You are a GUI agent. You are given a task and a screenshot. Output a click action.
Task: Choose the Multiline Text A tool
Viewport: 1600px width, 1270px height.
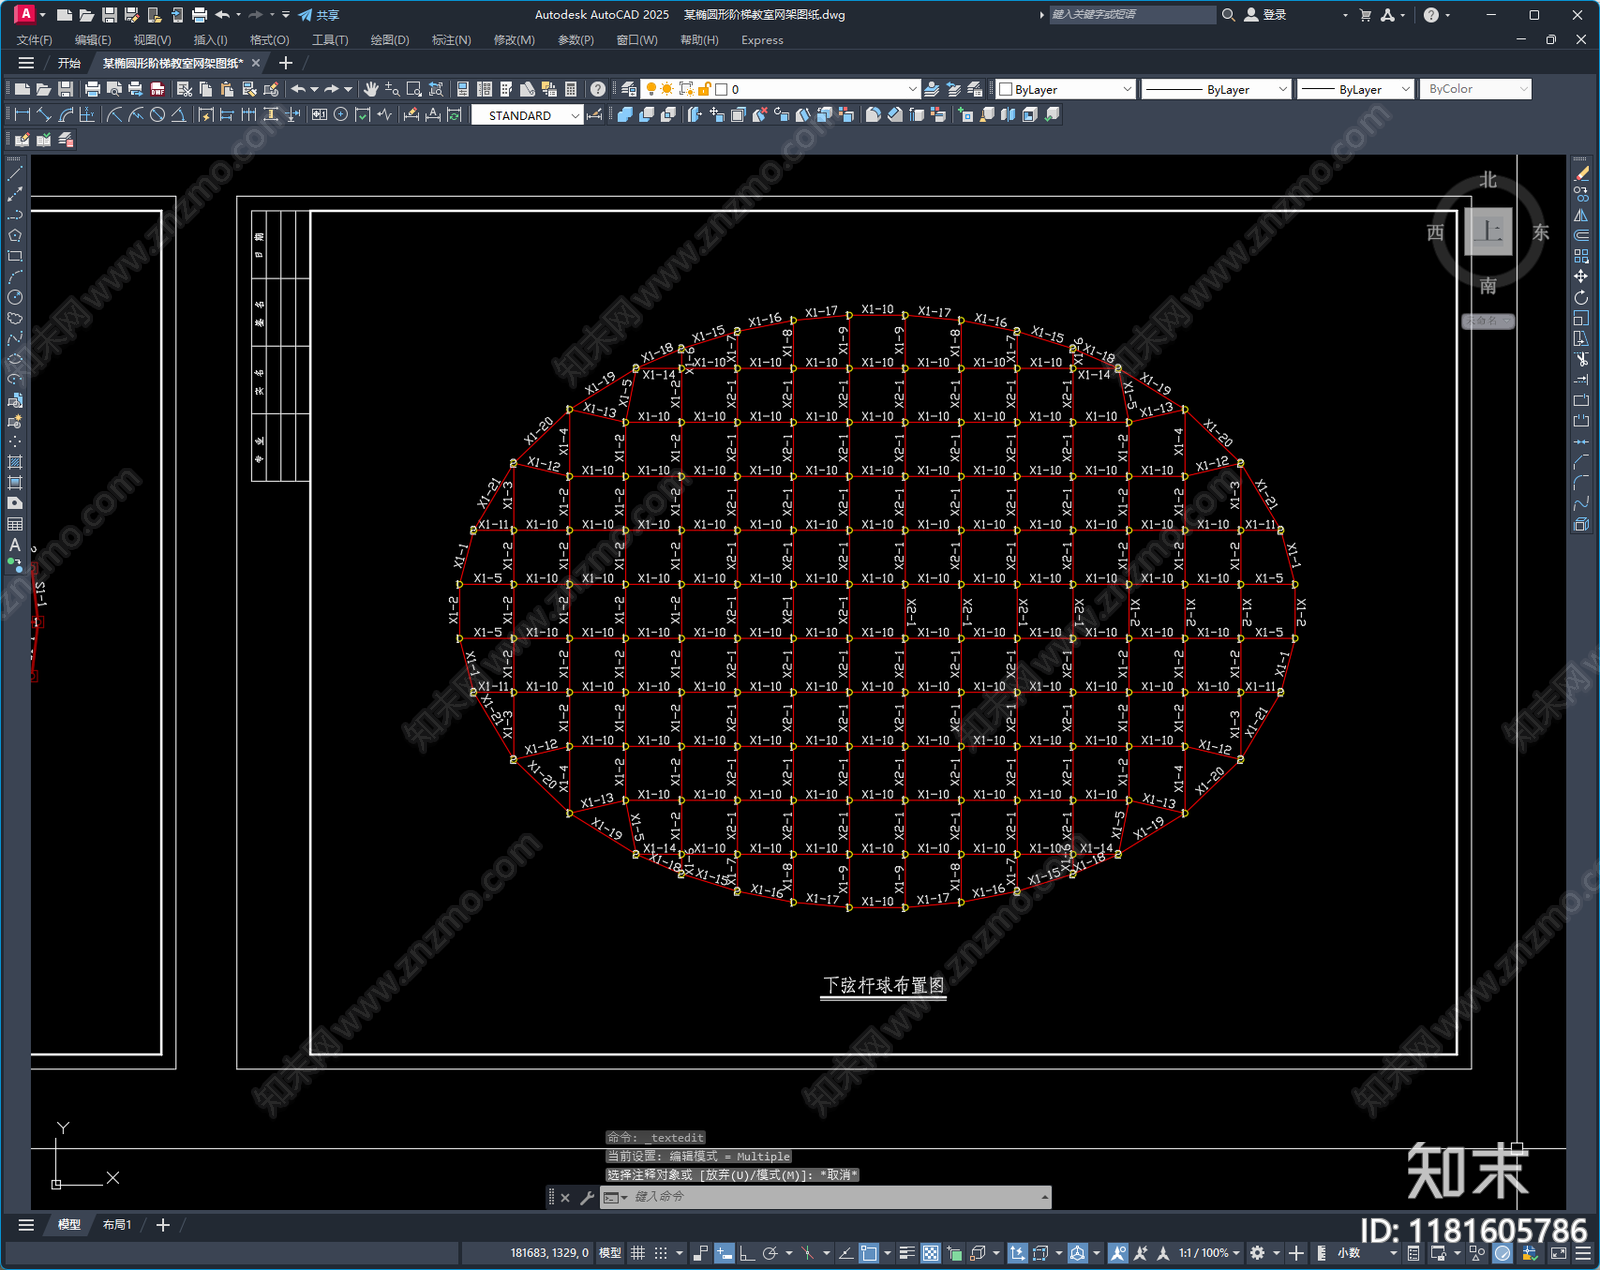[x=15, y=545]
